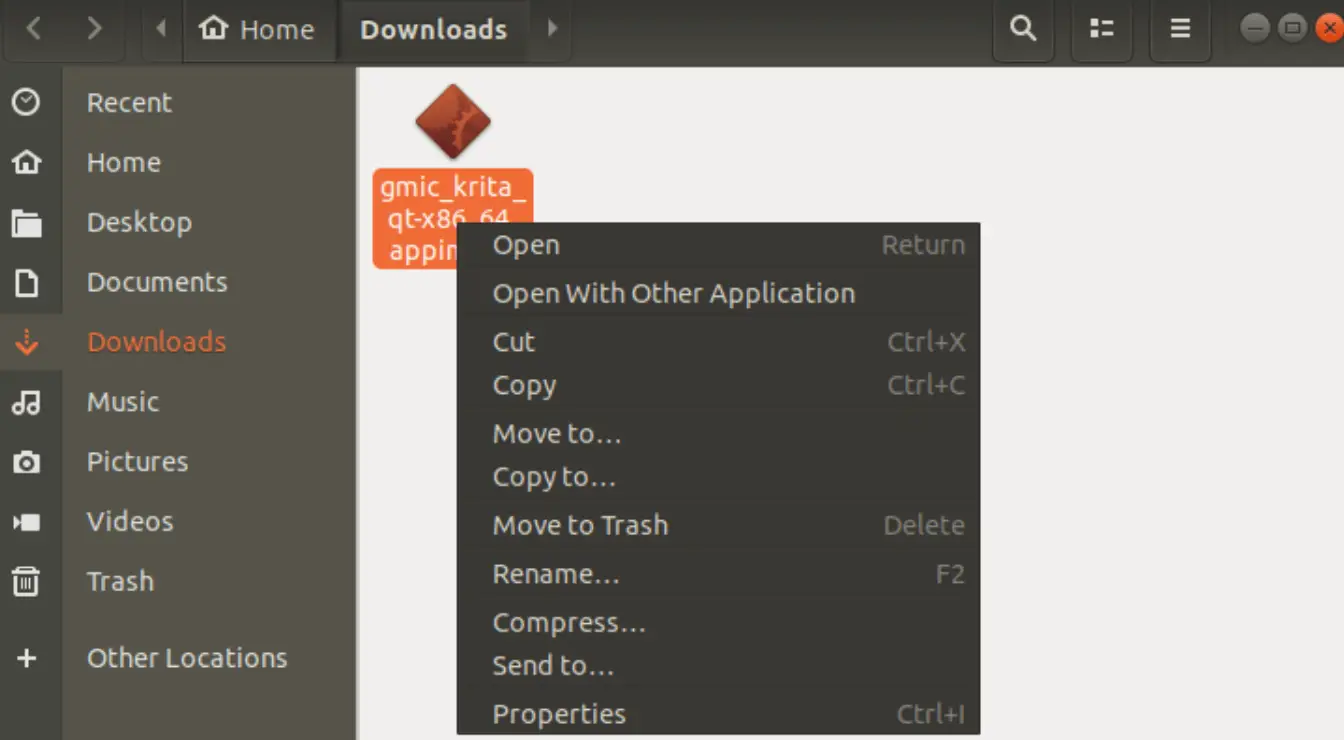Image resolution: width=1344 pixels, height=740 pixels.
Task: Maximize the Files window
Action: point(1293,28)
